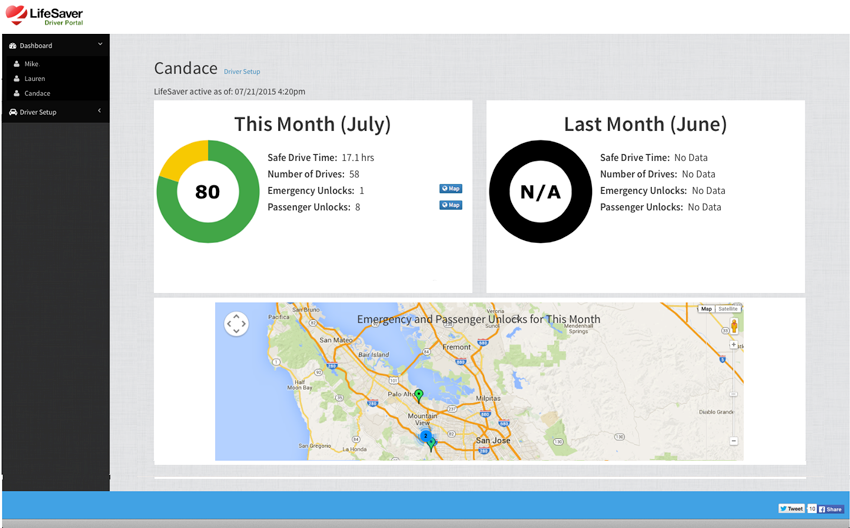
Task: Switch map to Satellite view
Action: point(728,308)
